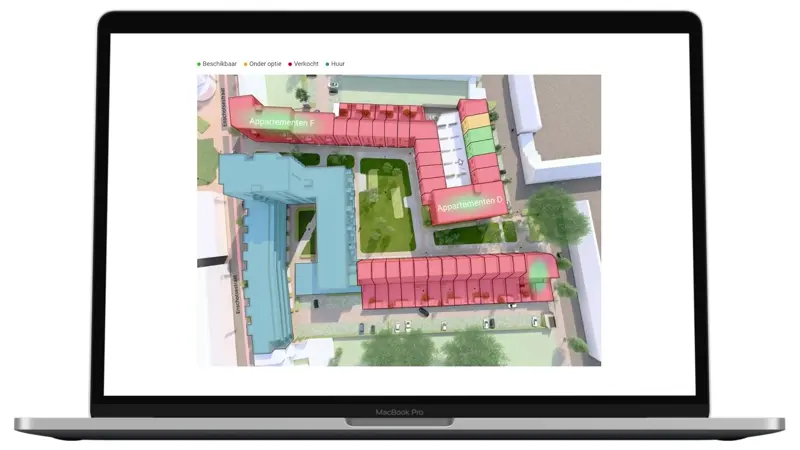Screen dimensions: 800x450
Task: Select the Onder optie legend label
Action: point(264,64)
